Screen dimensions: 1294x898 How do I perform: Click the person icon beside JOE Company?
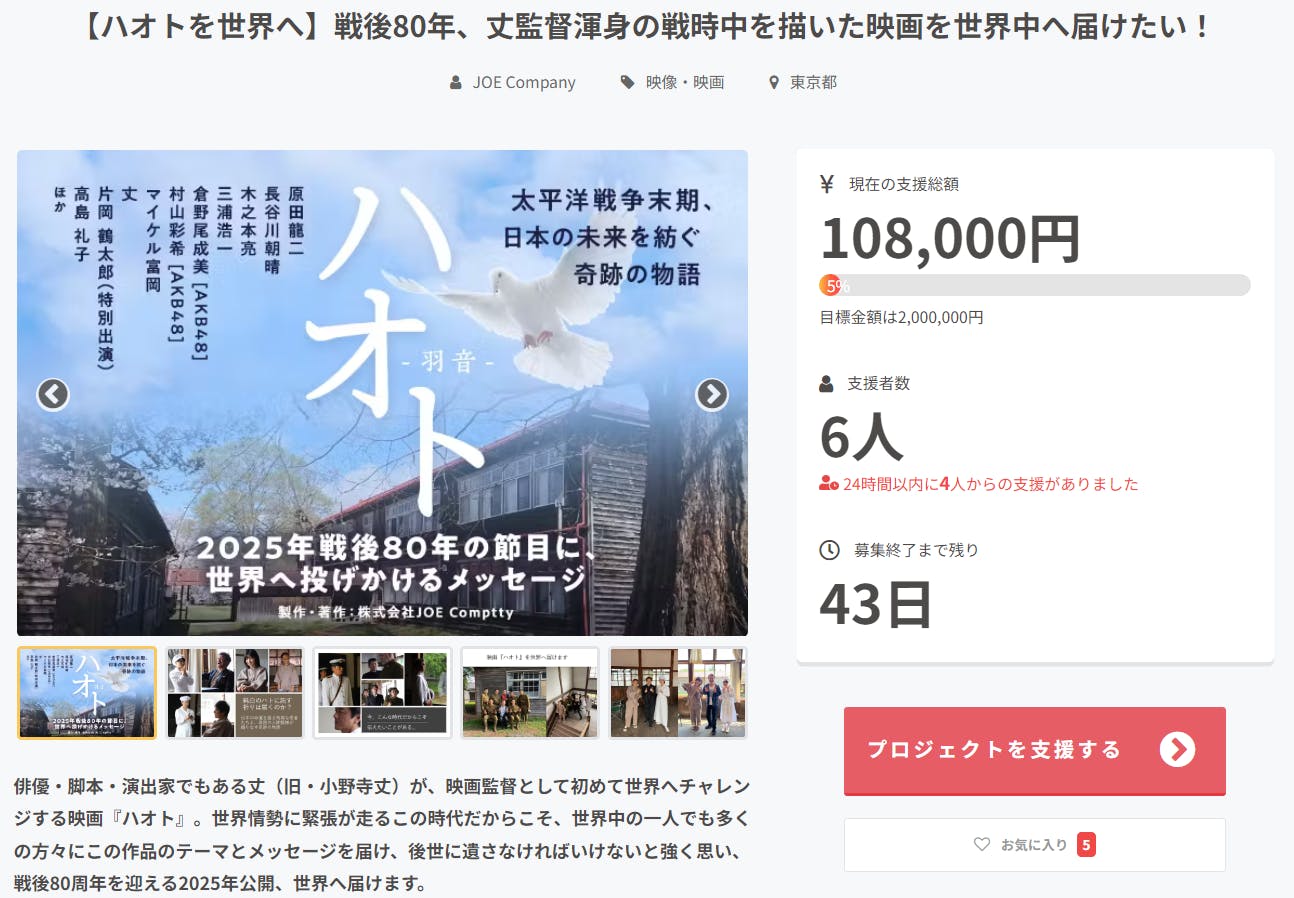(456, 83)
